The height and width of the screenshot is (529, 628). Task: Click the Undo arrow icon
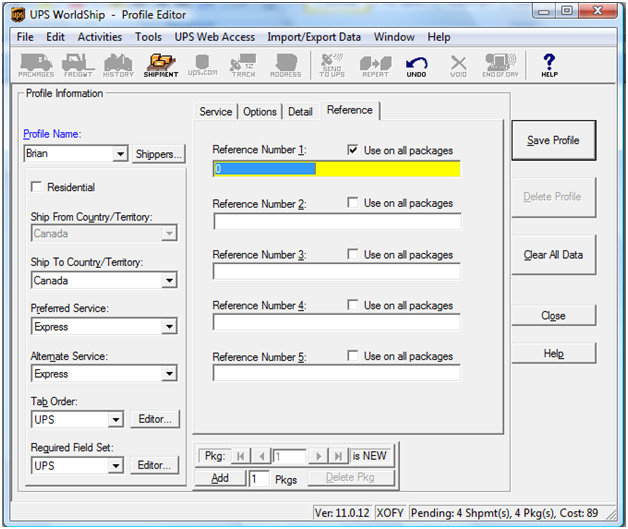click(417, 65)
